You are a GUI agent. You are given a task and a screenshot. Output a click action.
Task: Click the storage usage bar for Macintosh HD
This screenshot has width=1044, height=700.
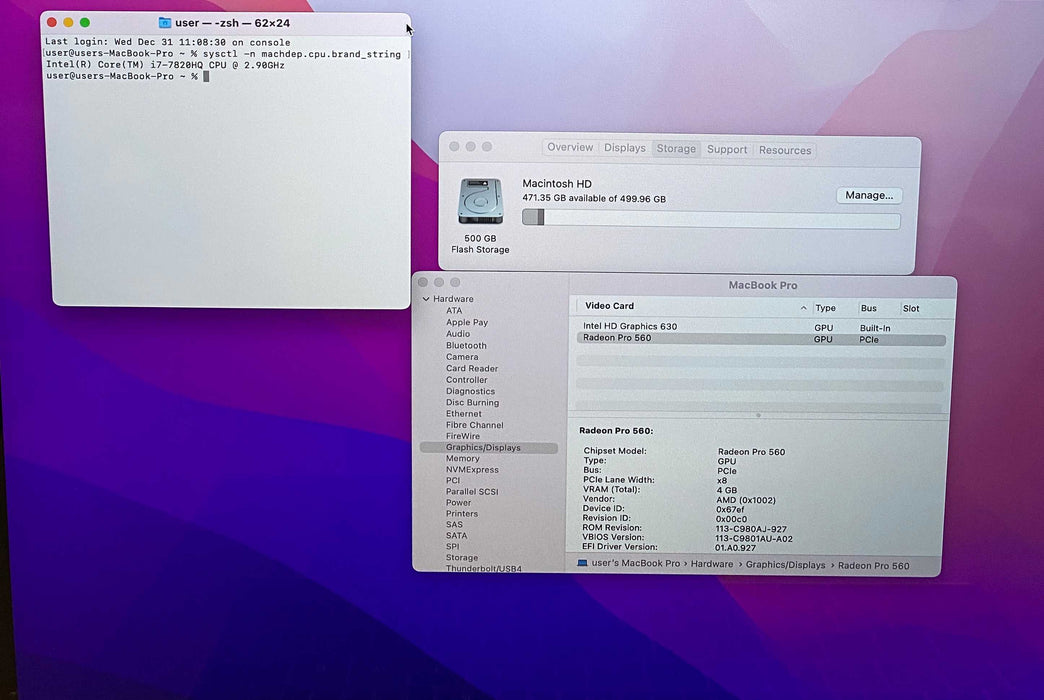coord(711,218)
